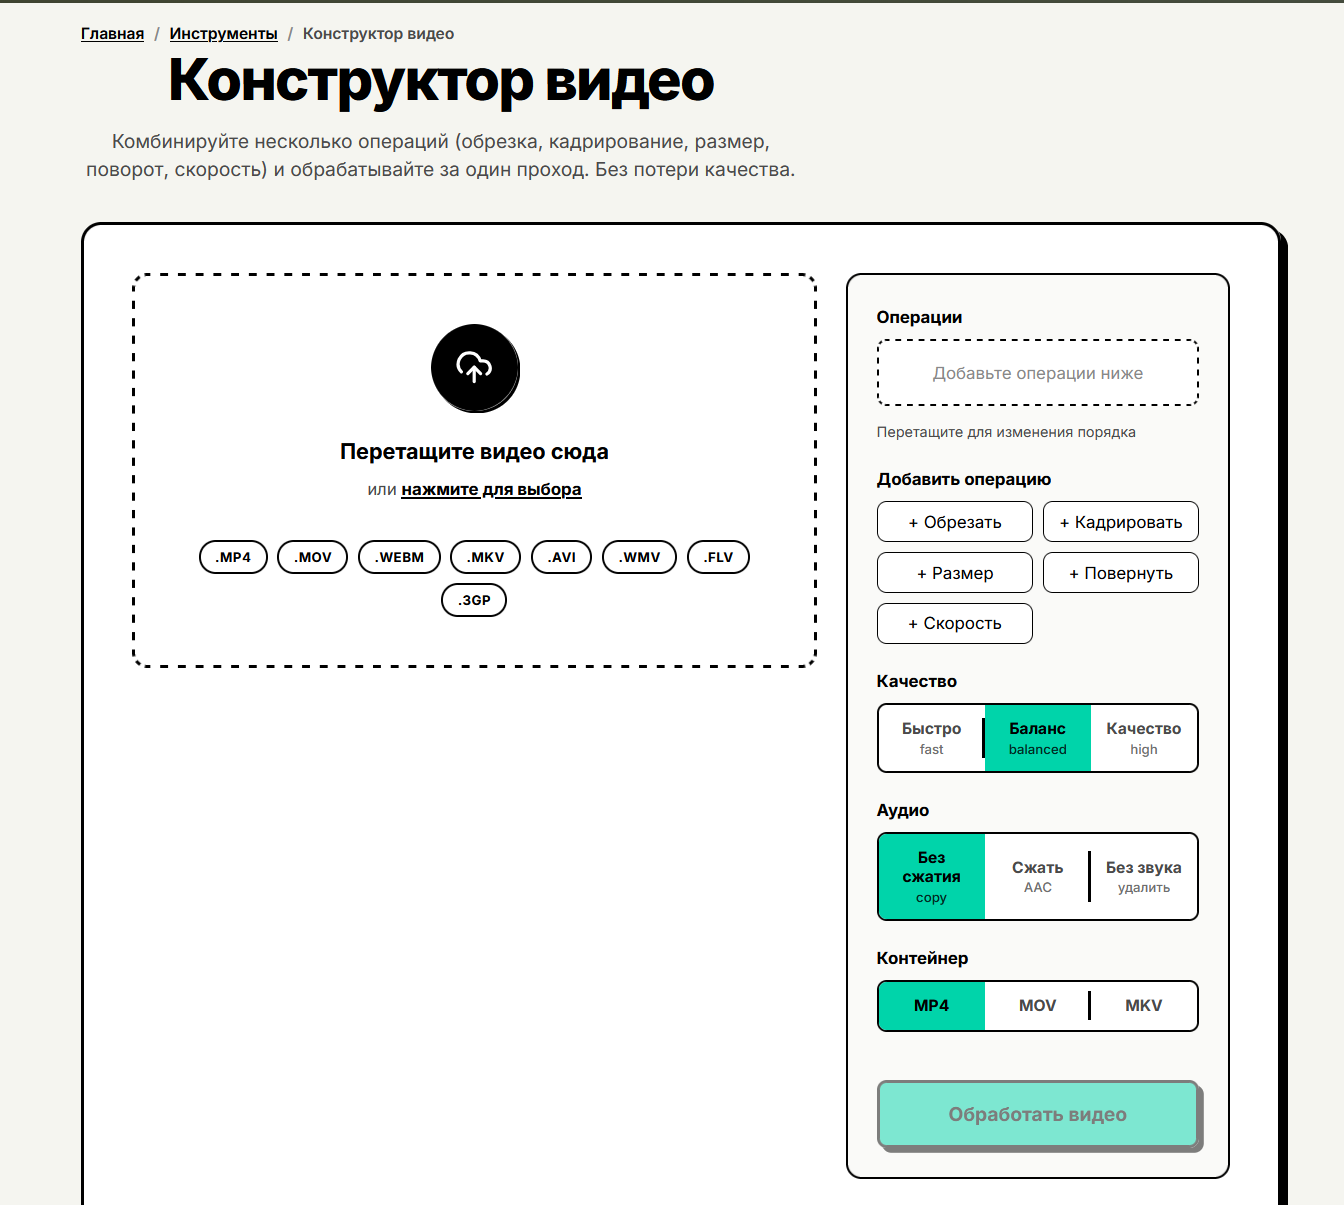Select Быстро fast quality option
The height and width of the screenshot is (1205, 1344).
pyautogui.click(x=931, y=738)
